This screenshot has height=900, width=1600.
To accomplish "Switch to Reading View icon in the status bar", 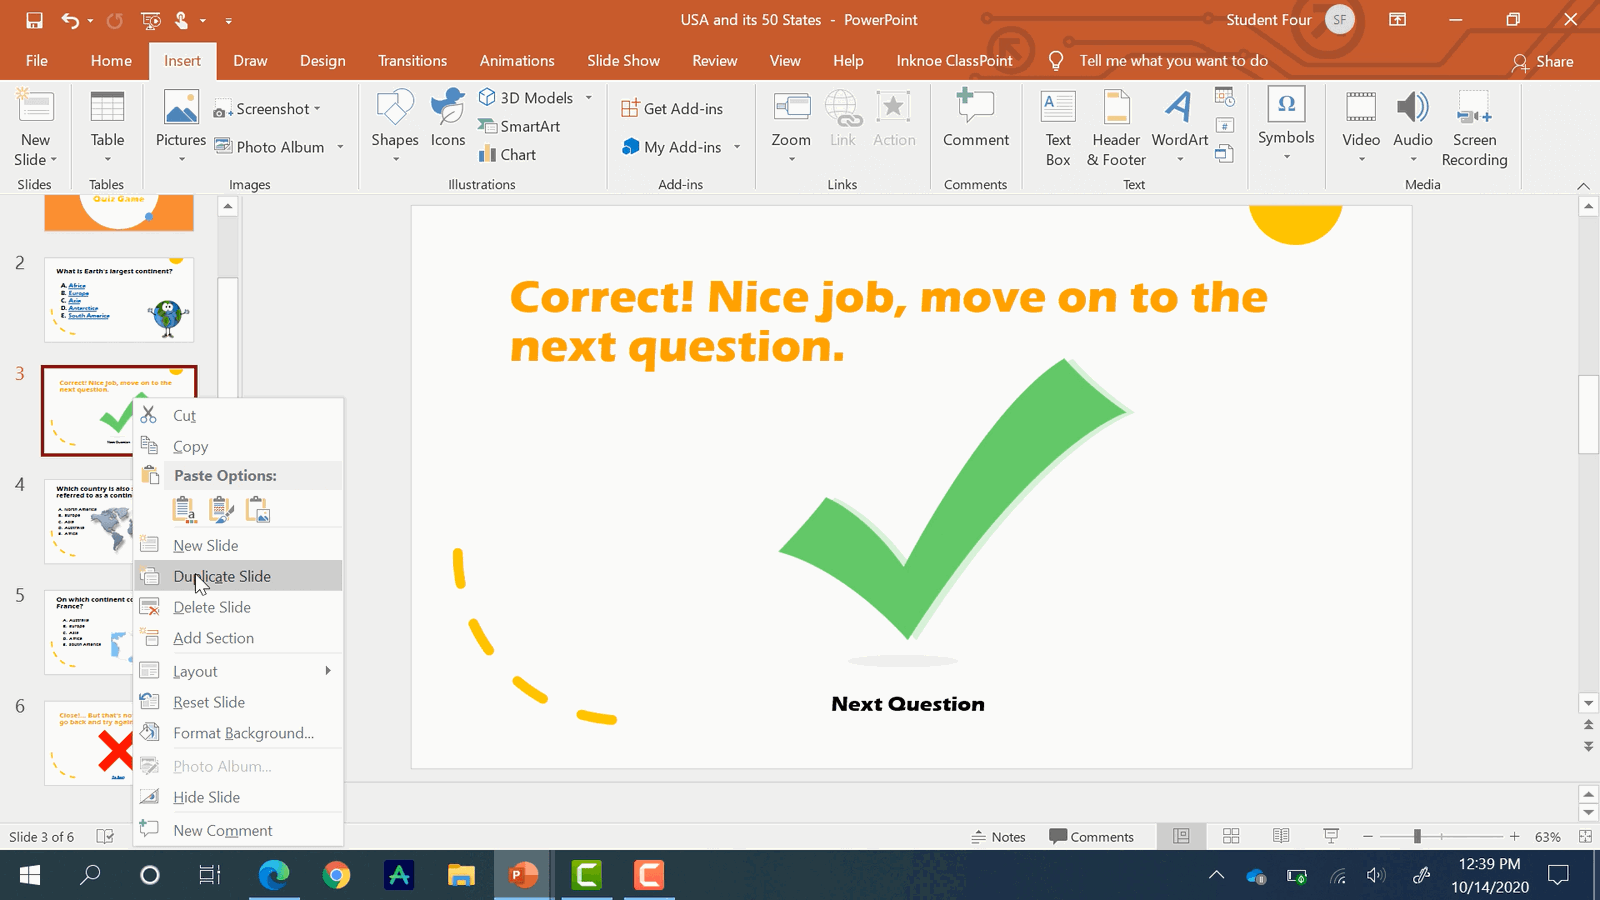I will 1281,836.
